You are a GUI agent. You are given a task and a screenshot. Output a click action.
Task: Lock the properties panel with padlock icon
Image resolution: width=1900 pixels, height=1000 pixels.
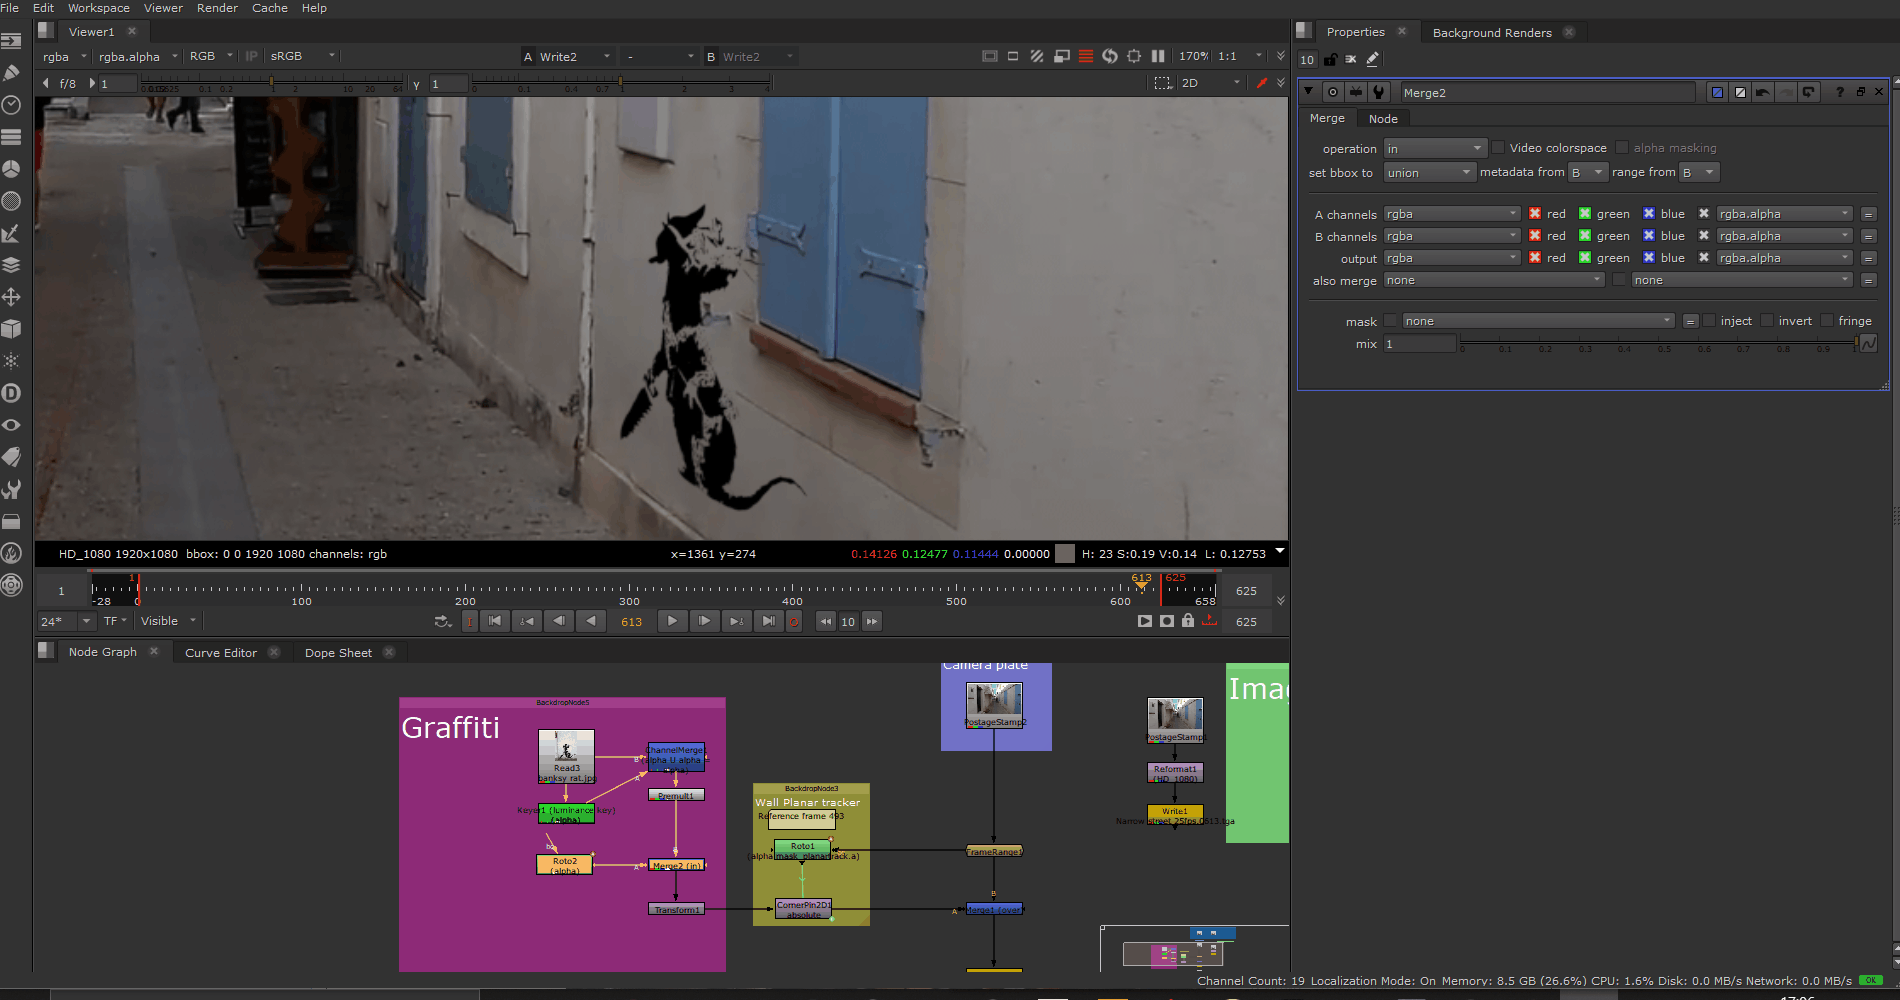(1330, 59)
